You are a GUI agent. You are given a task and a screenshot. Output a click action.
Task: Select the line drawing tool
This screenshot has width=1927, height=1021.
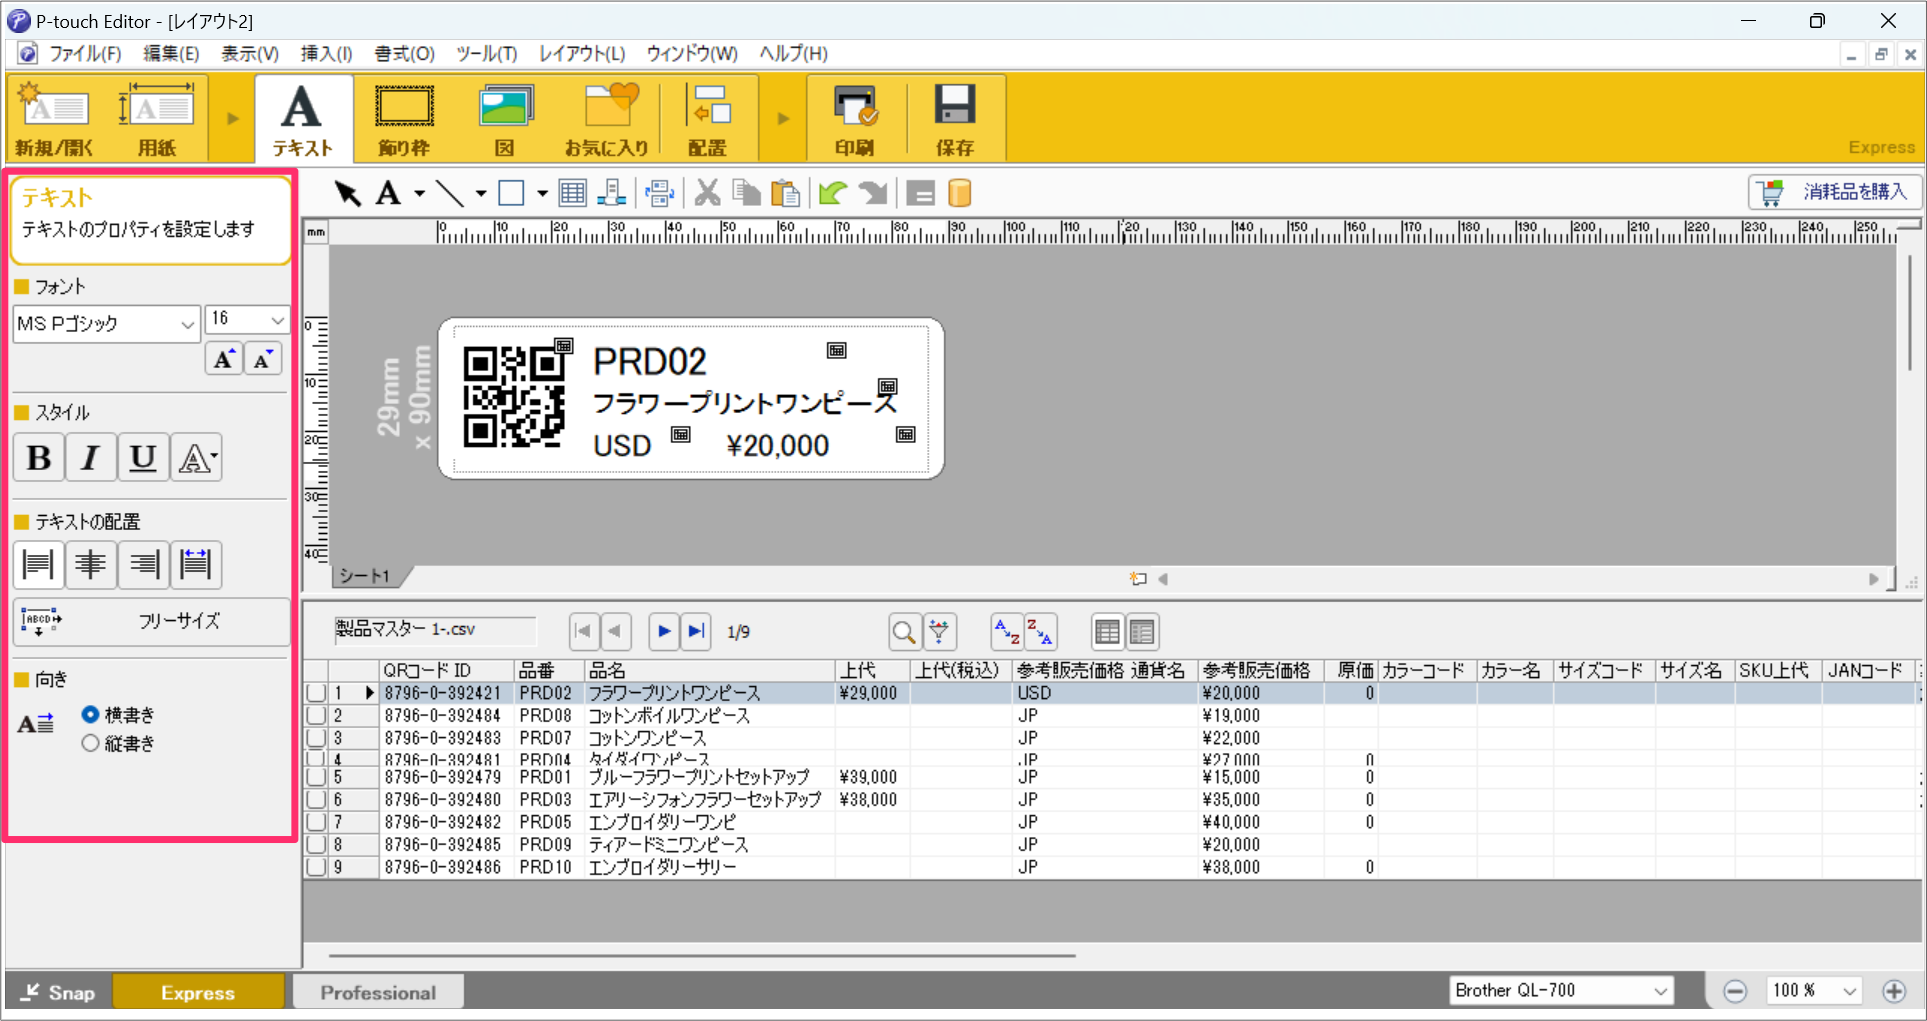pyautogui.click(x=450, y=192)
